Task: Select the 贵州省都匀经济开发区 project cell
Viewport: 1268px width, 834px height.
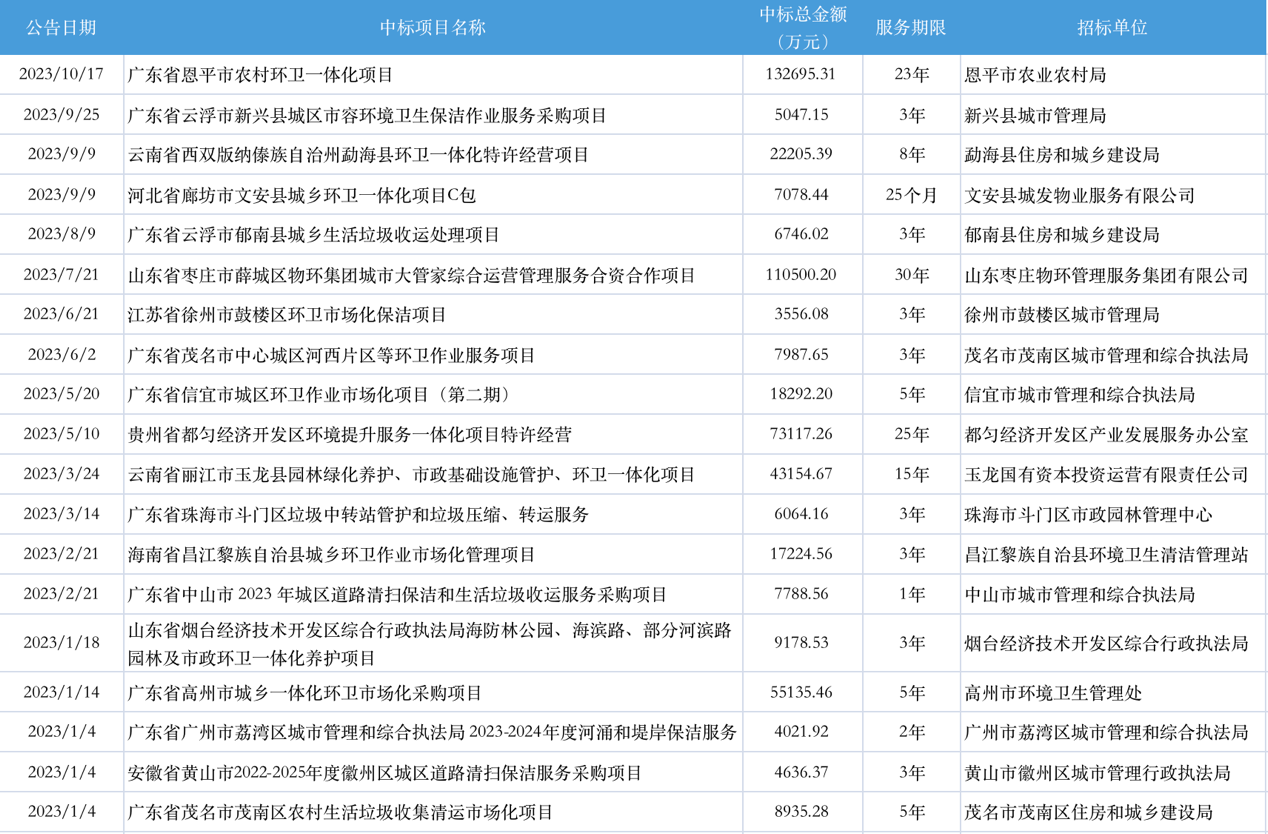Action: tap(350, 435)
